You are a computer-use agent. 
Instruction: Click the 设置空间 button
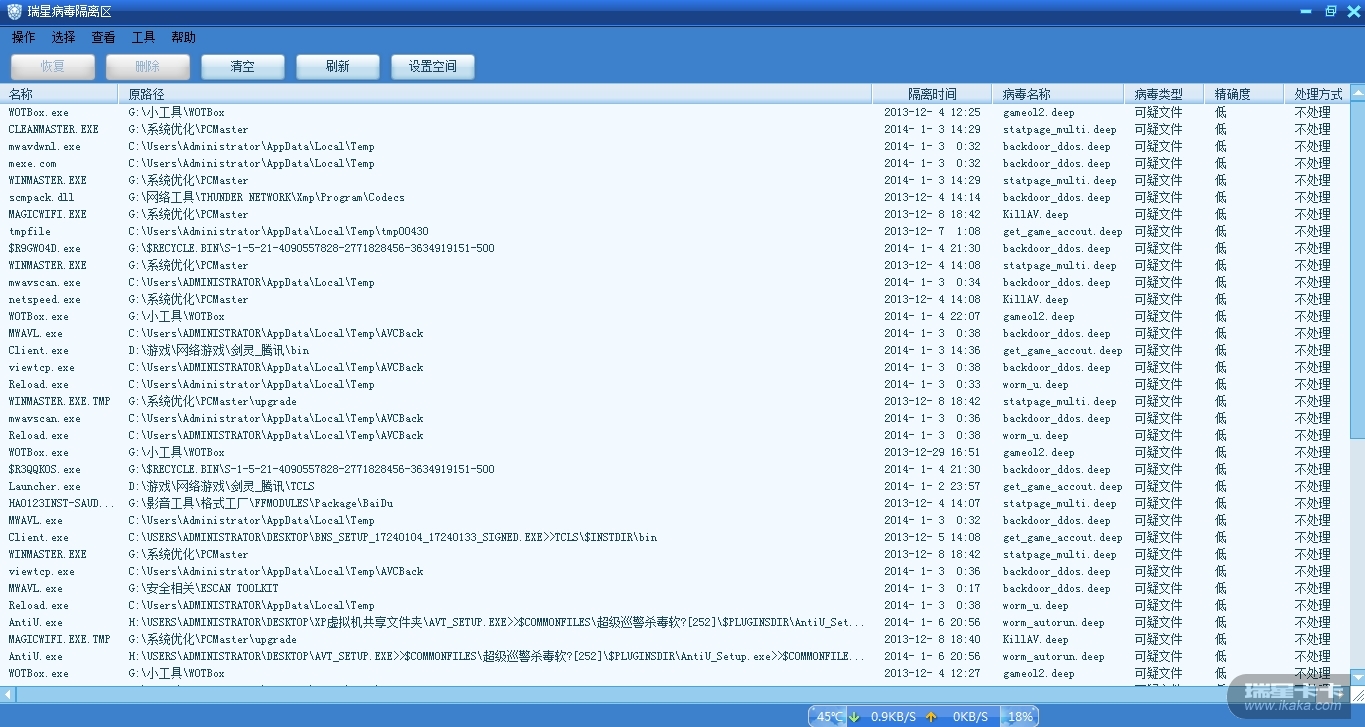point(432,67)
